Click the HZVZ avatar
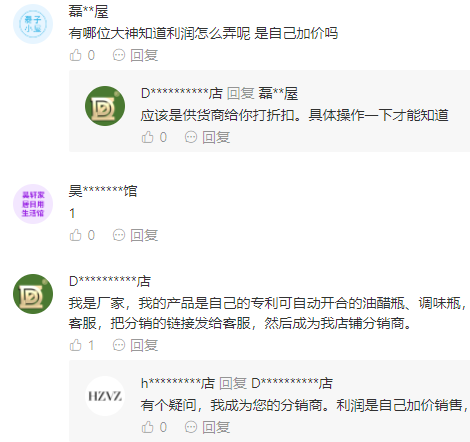 pos(105,396)
